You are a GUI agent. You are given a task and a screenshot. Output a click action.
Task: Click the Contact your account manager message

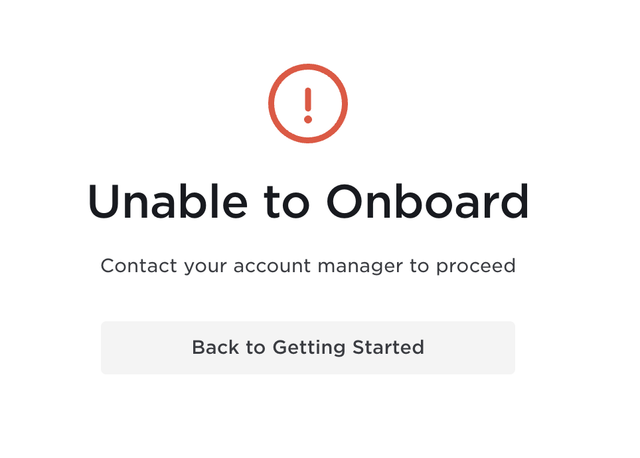[x=308, y=266]
